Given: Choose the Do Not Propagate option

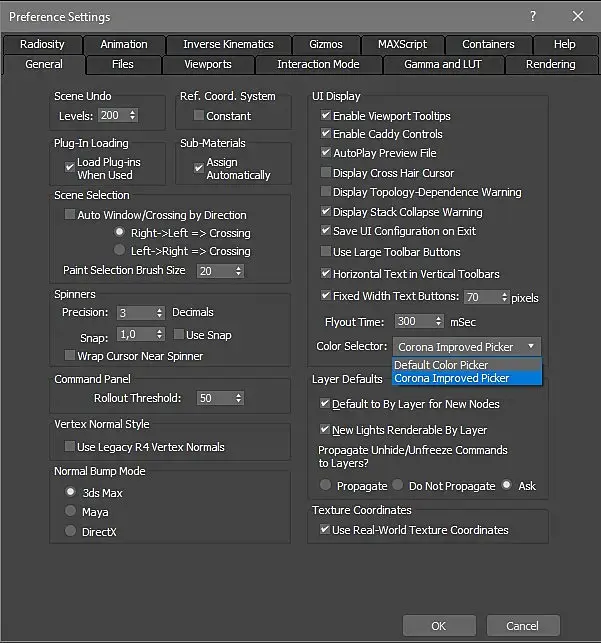Looking at the screenshot, I should [399, 486].
